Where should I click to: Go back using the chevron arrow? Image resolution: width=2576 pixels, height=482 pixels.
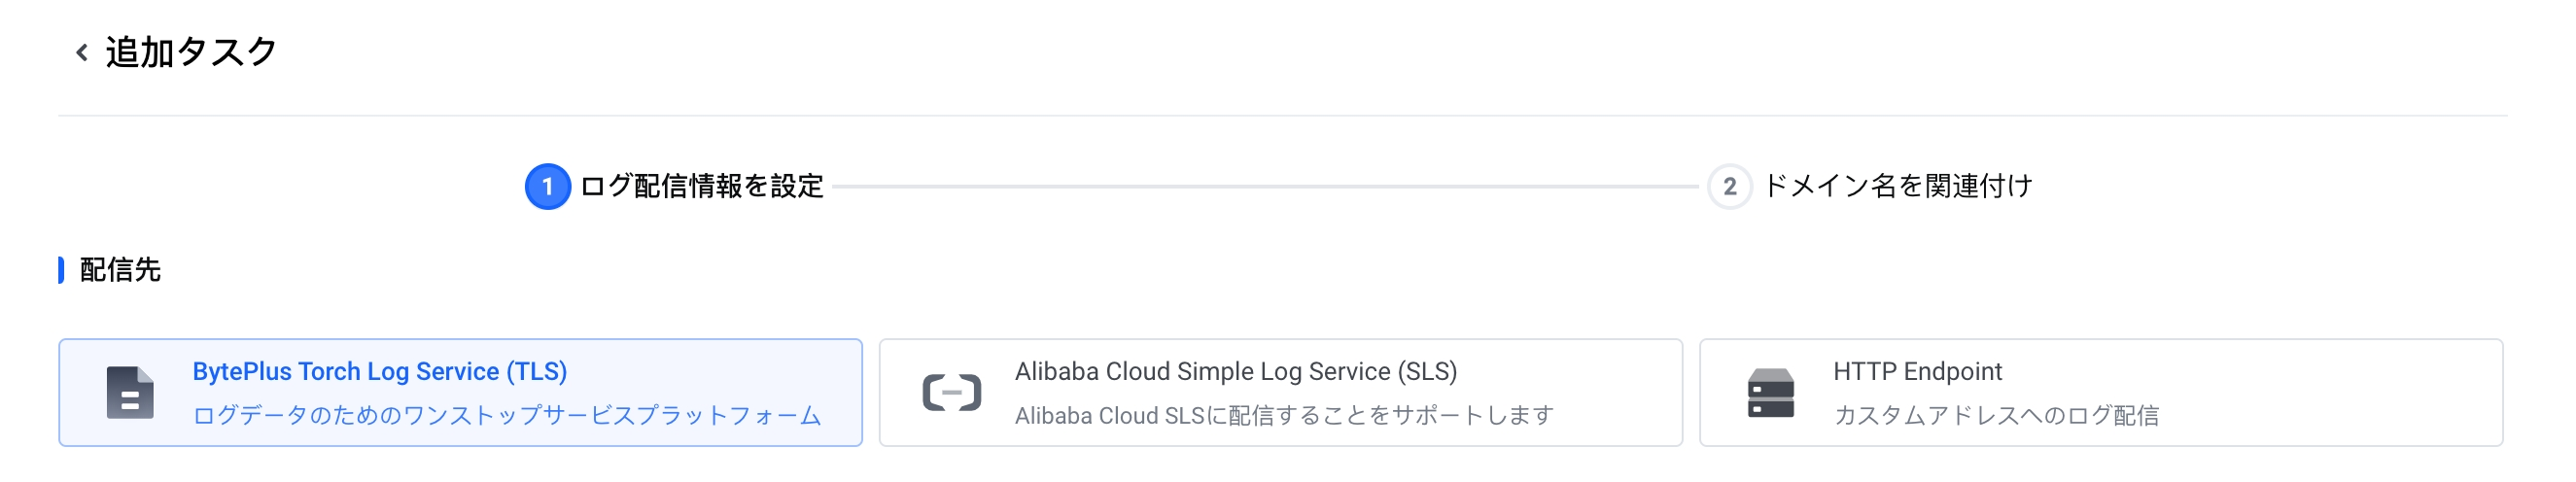click(82, 52)
